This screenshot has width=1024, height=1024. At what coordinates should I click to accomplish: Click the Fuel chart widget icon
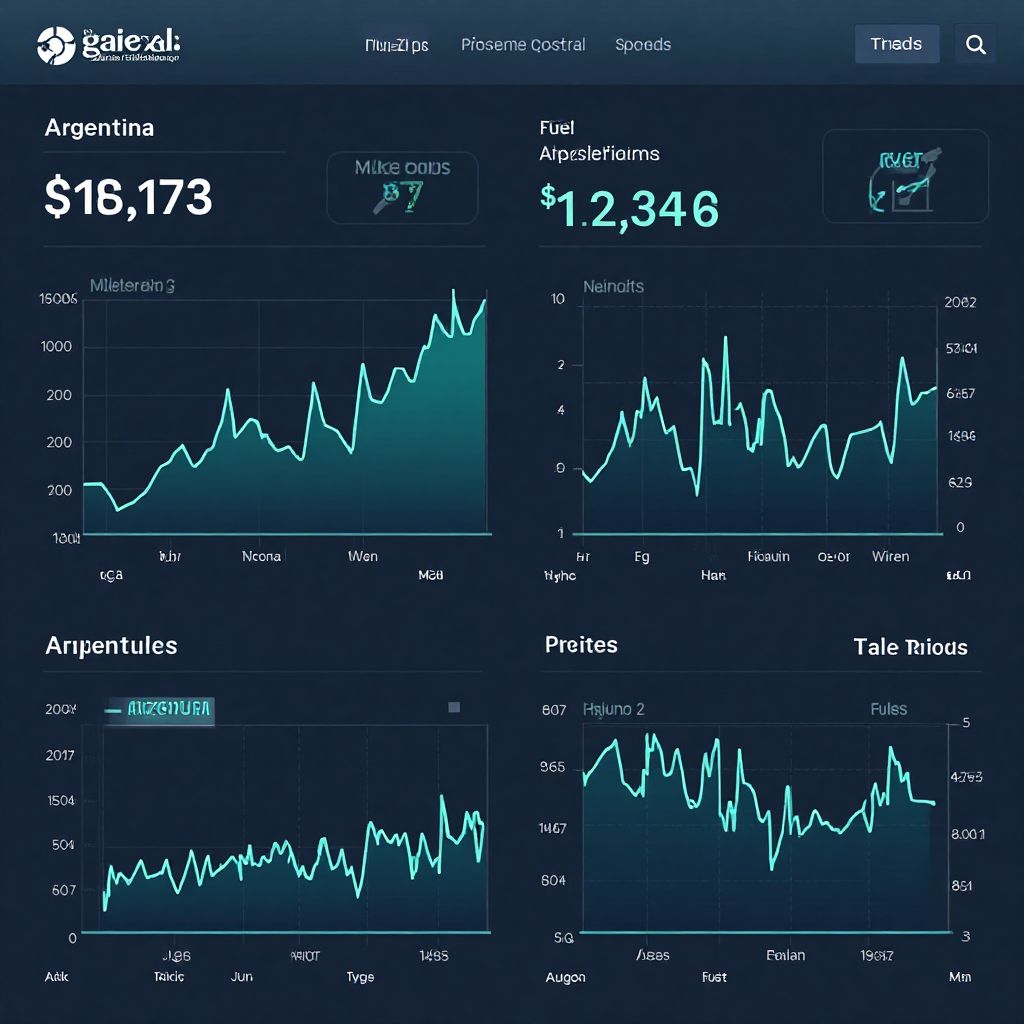click(x=905, y=177)
